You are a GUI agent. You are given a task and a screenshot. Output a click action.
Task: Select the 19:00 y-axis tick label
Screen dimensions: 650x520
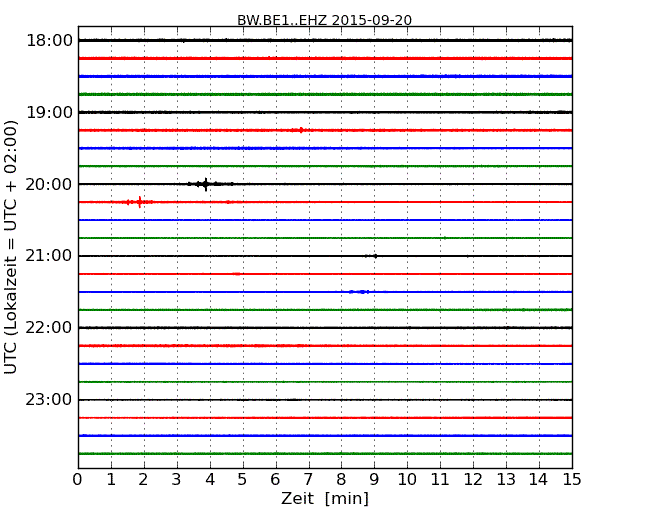pos(49,112)
